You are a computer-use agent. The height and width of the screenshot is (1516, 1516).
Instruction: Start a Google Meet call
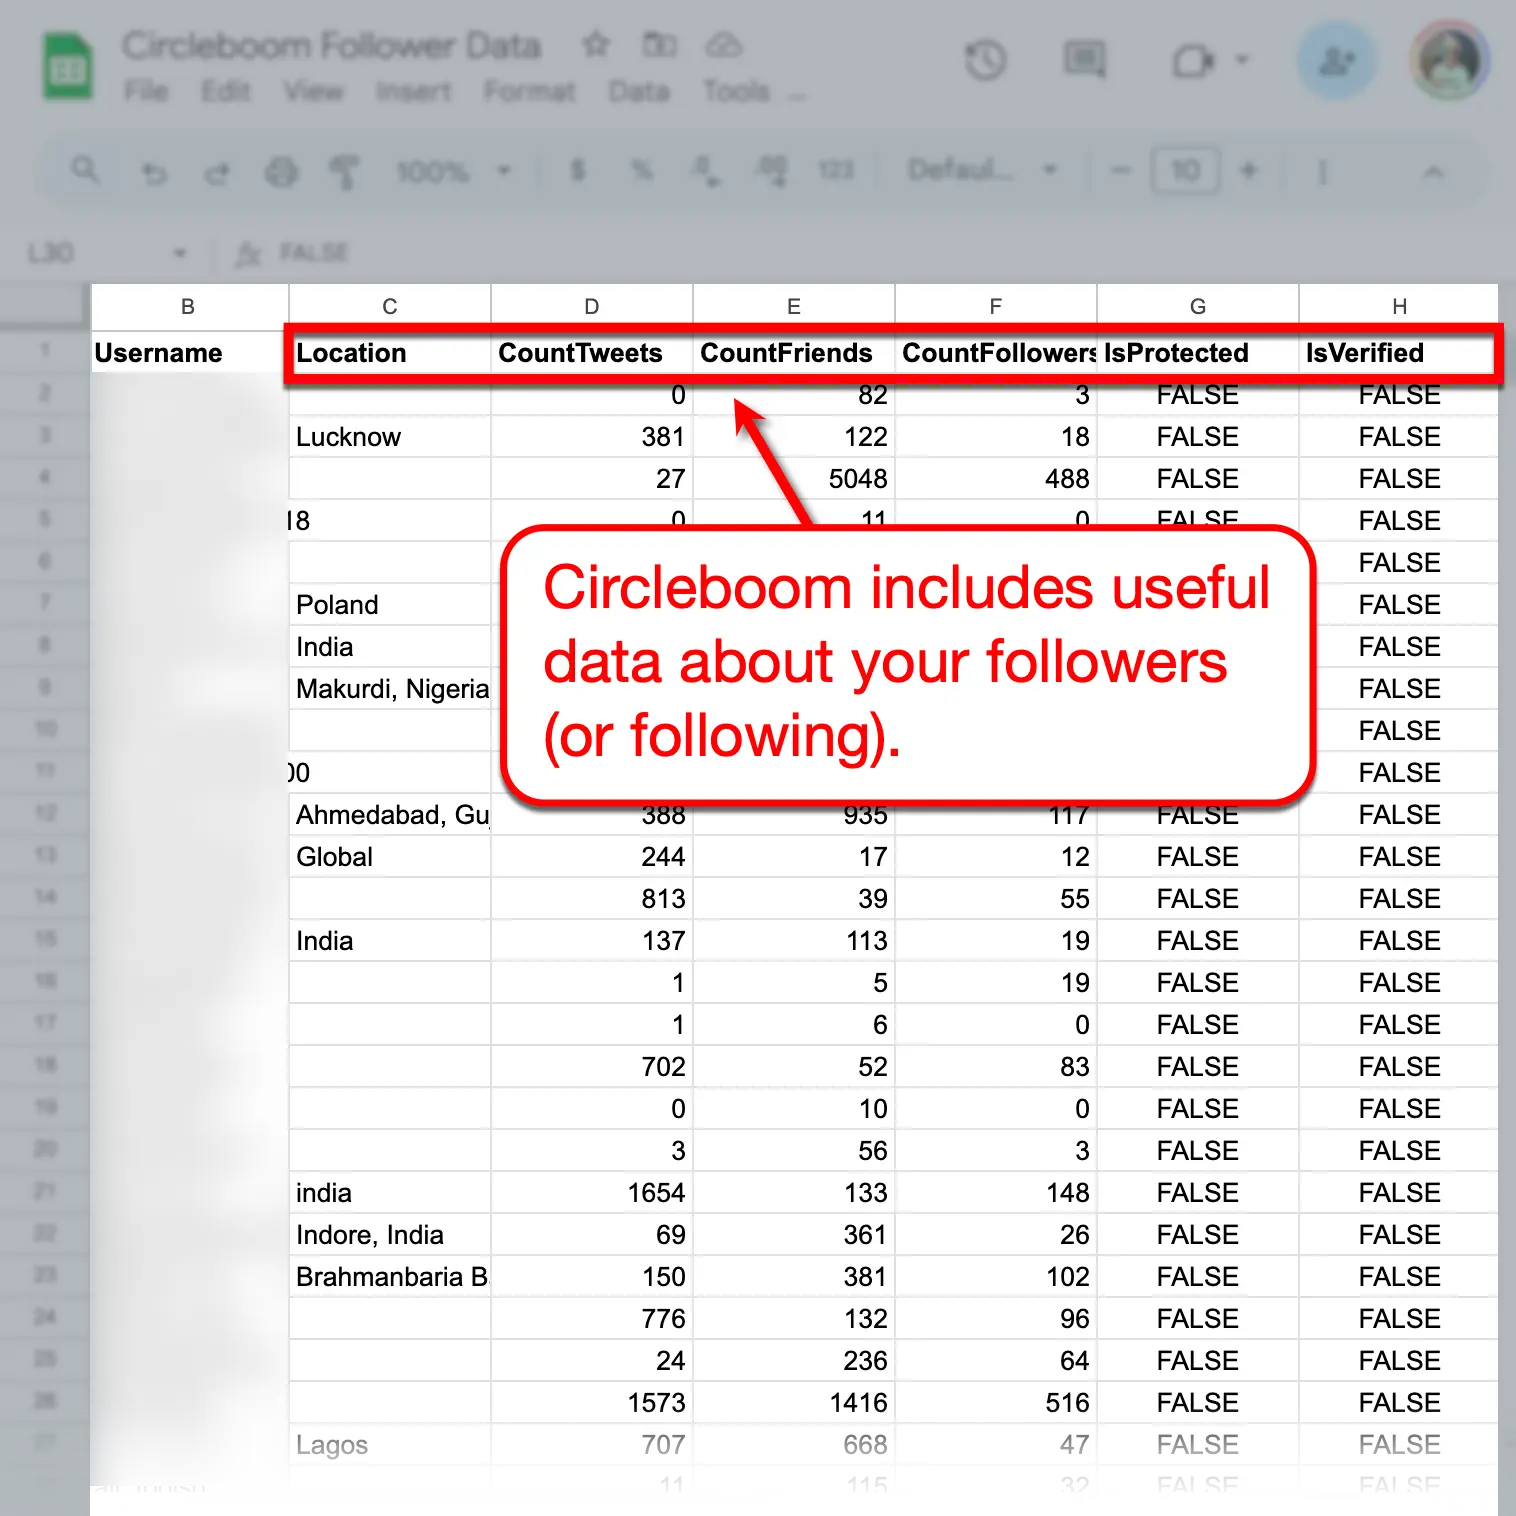[1193, 61]
